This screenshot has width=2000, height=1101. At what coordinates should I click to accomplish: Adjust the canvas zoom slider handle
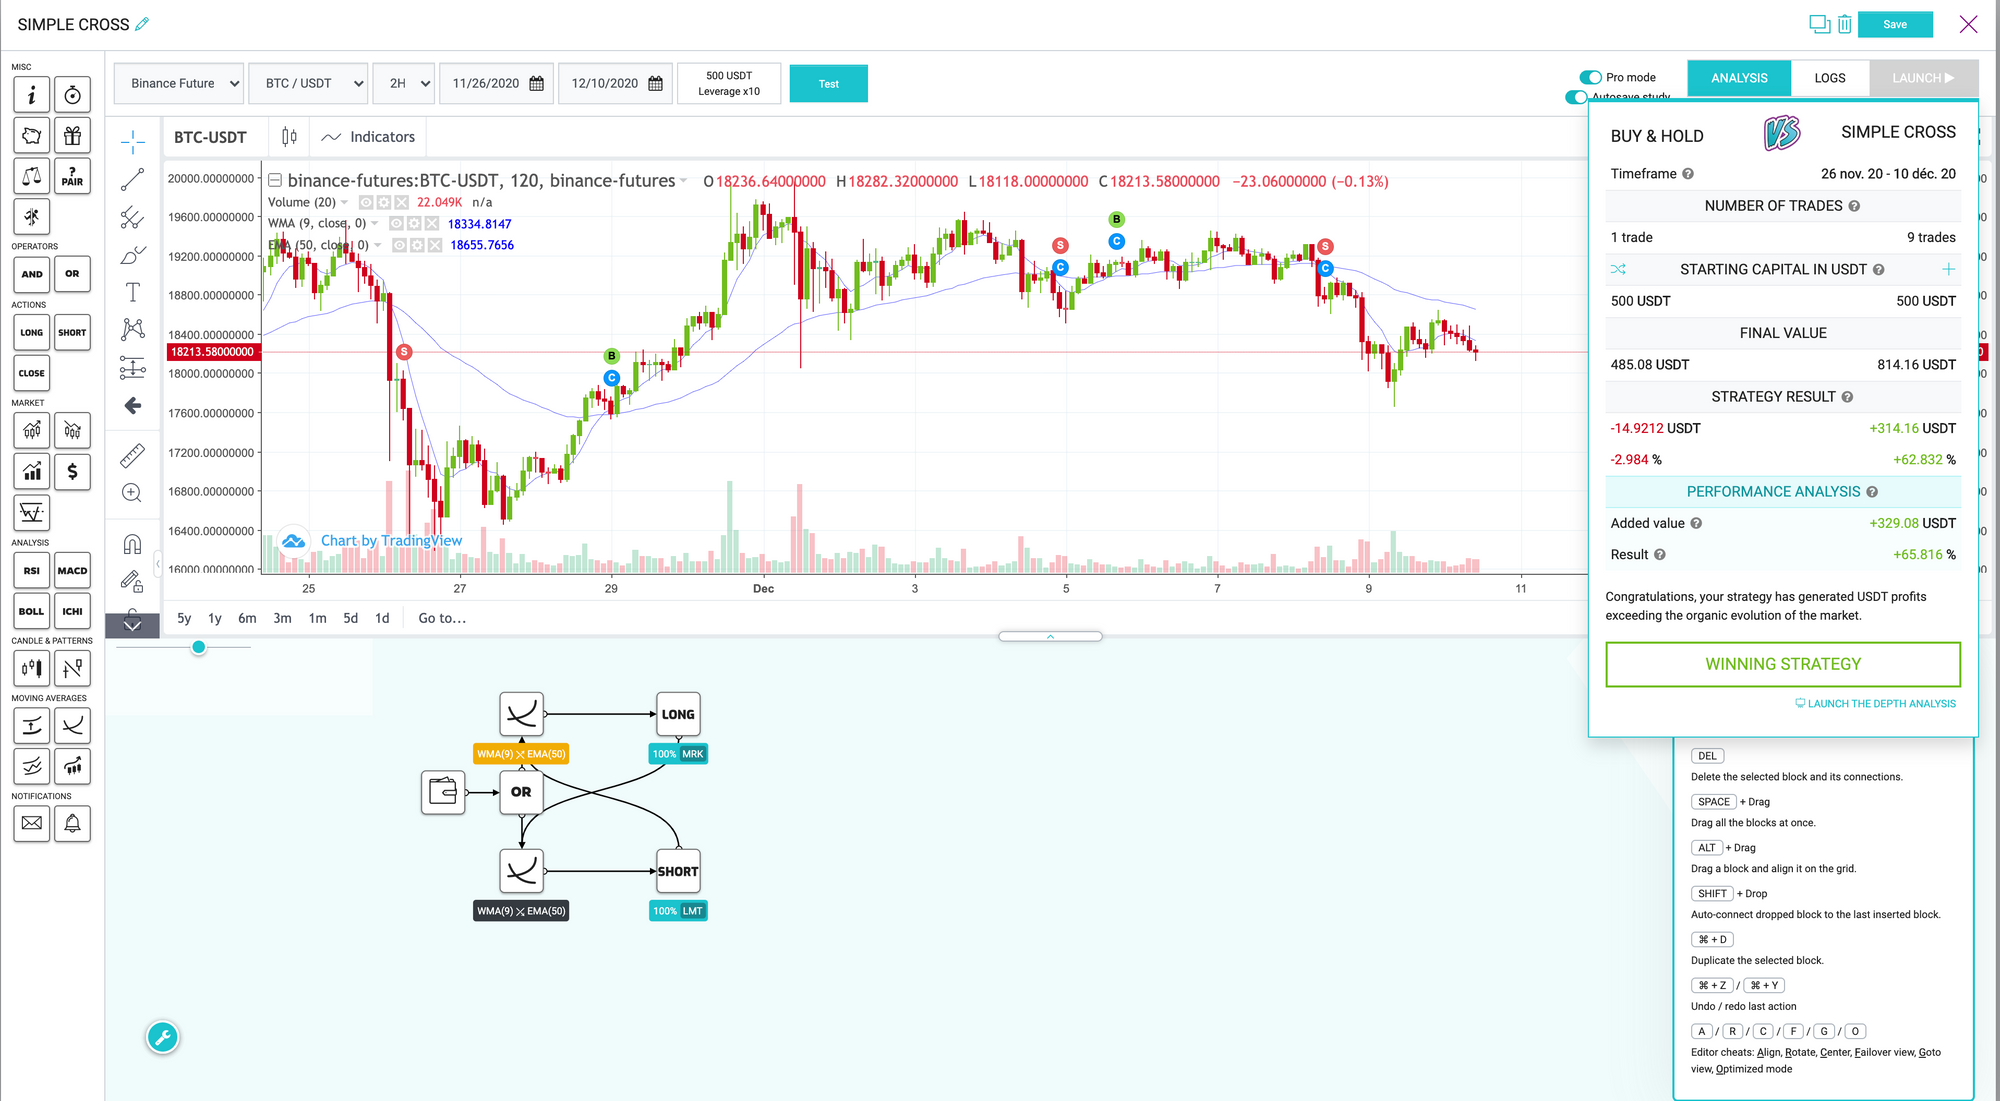(x=199, y=647)
